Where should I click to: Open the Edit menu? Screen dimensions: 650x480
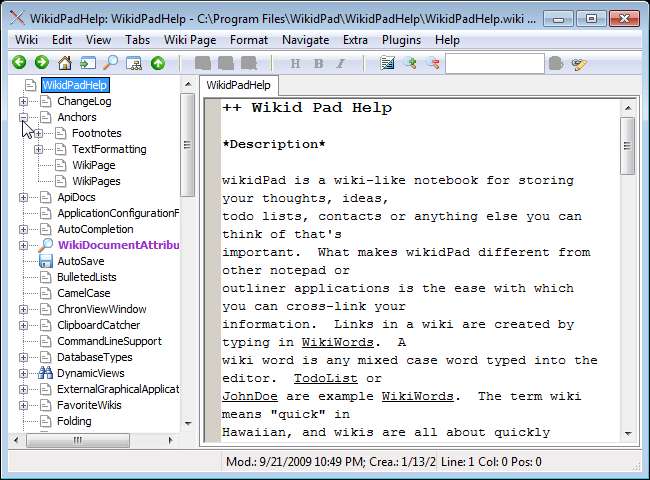pos(62,40)
